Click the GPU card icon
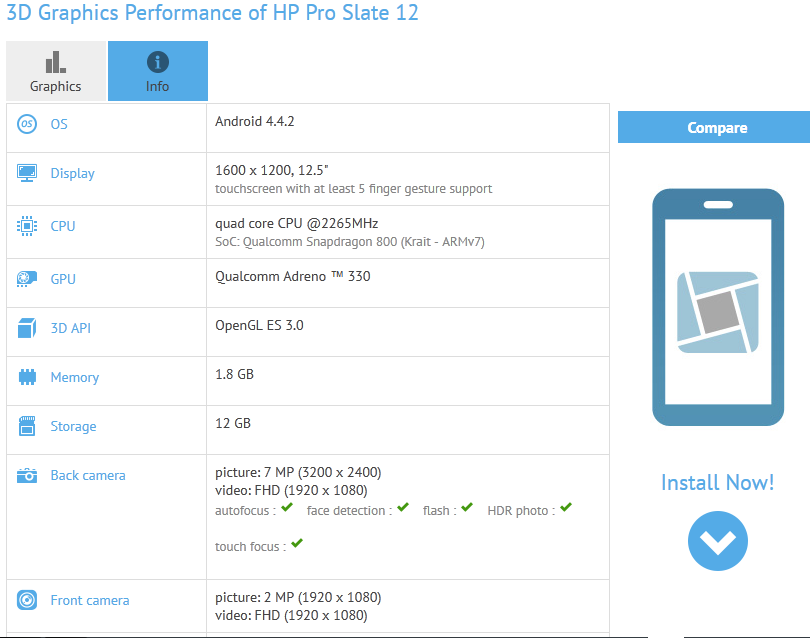 (27, 279)
